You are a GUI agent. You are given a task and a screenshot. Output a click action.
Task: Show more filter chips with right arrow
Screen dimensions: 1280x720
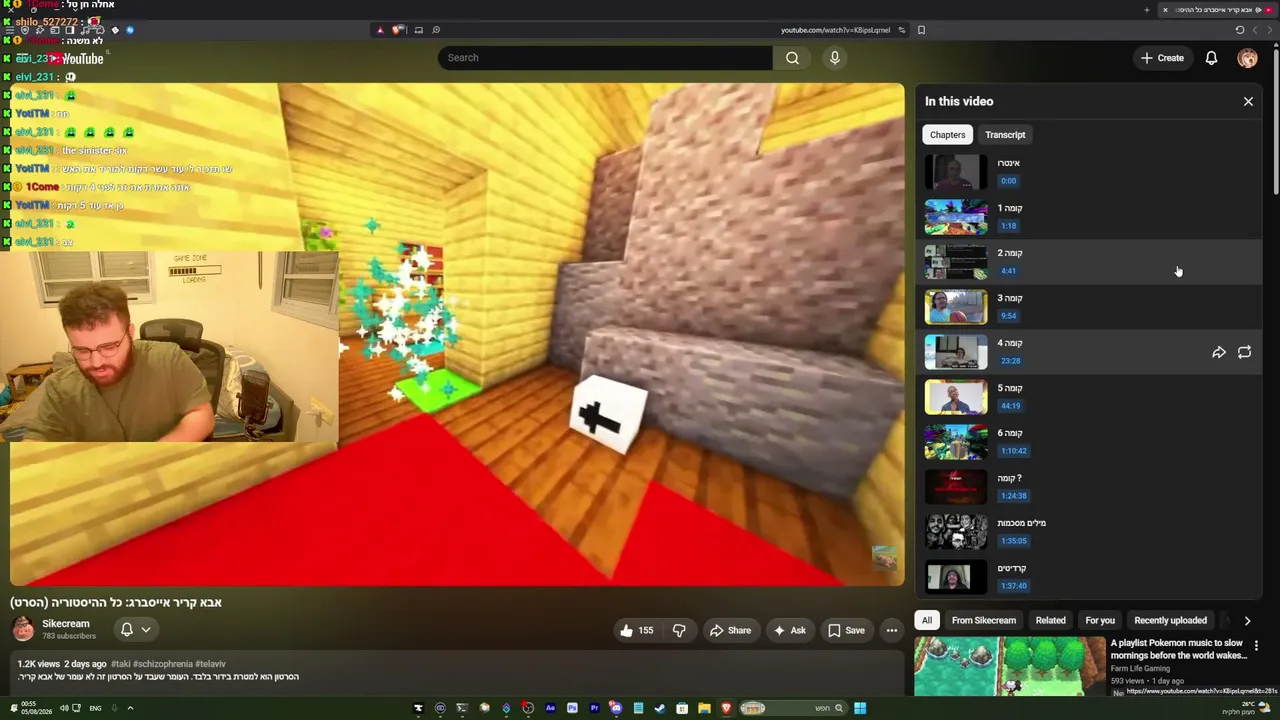pyautogui.click(x=1247, y=620)
